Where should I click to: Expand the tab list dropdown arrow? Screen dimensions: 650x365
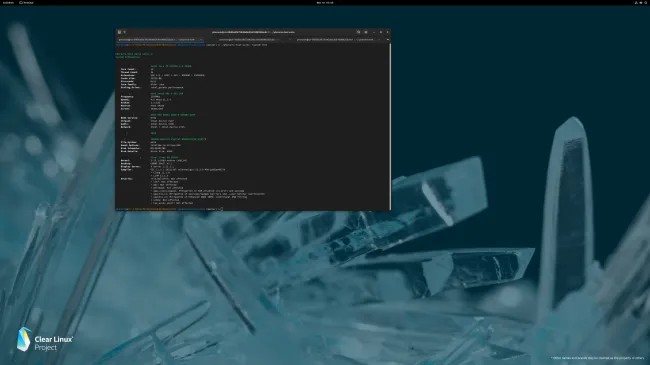coord(388,40)
